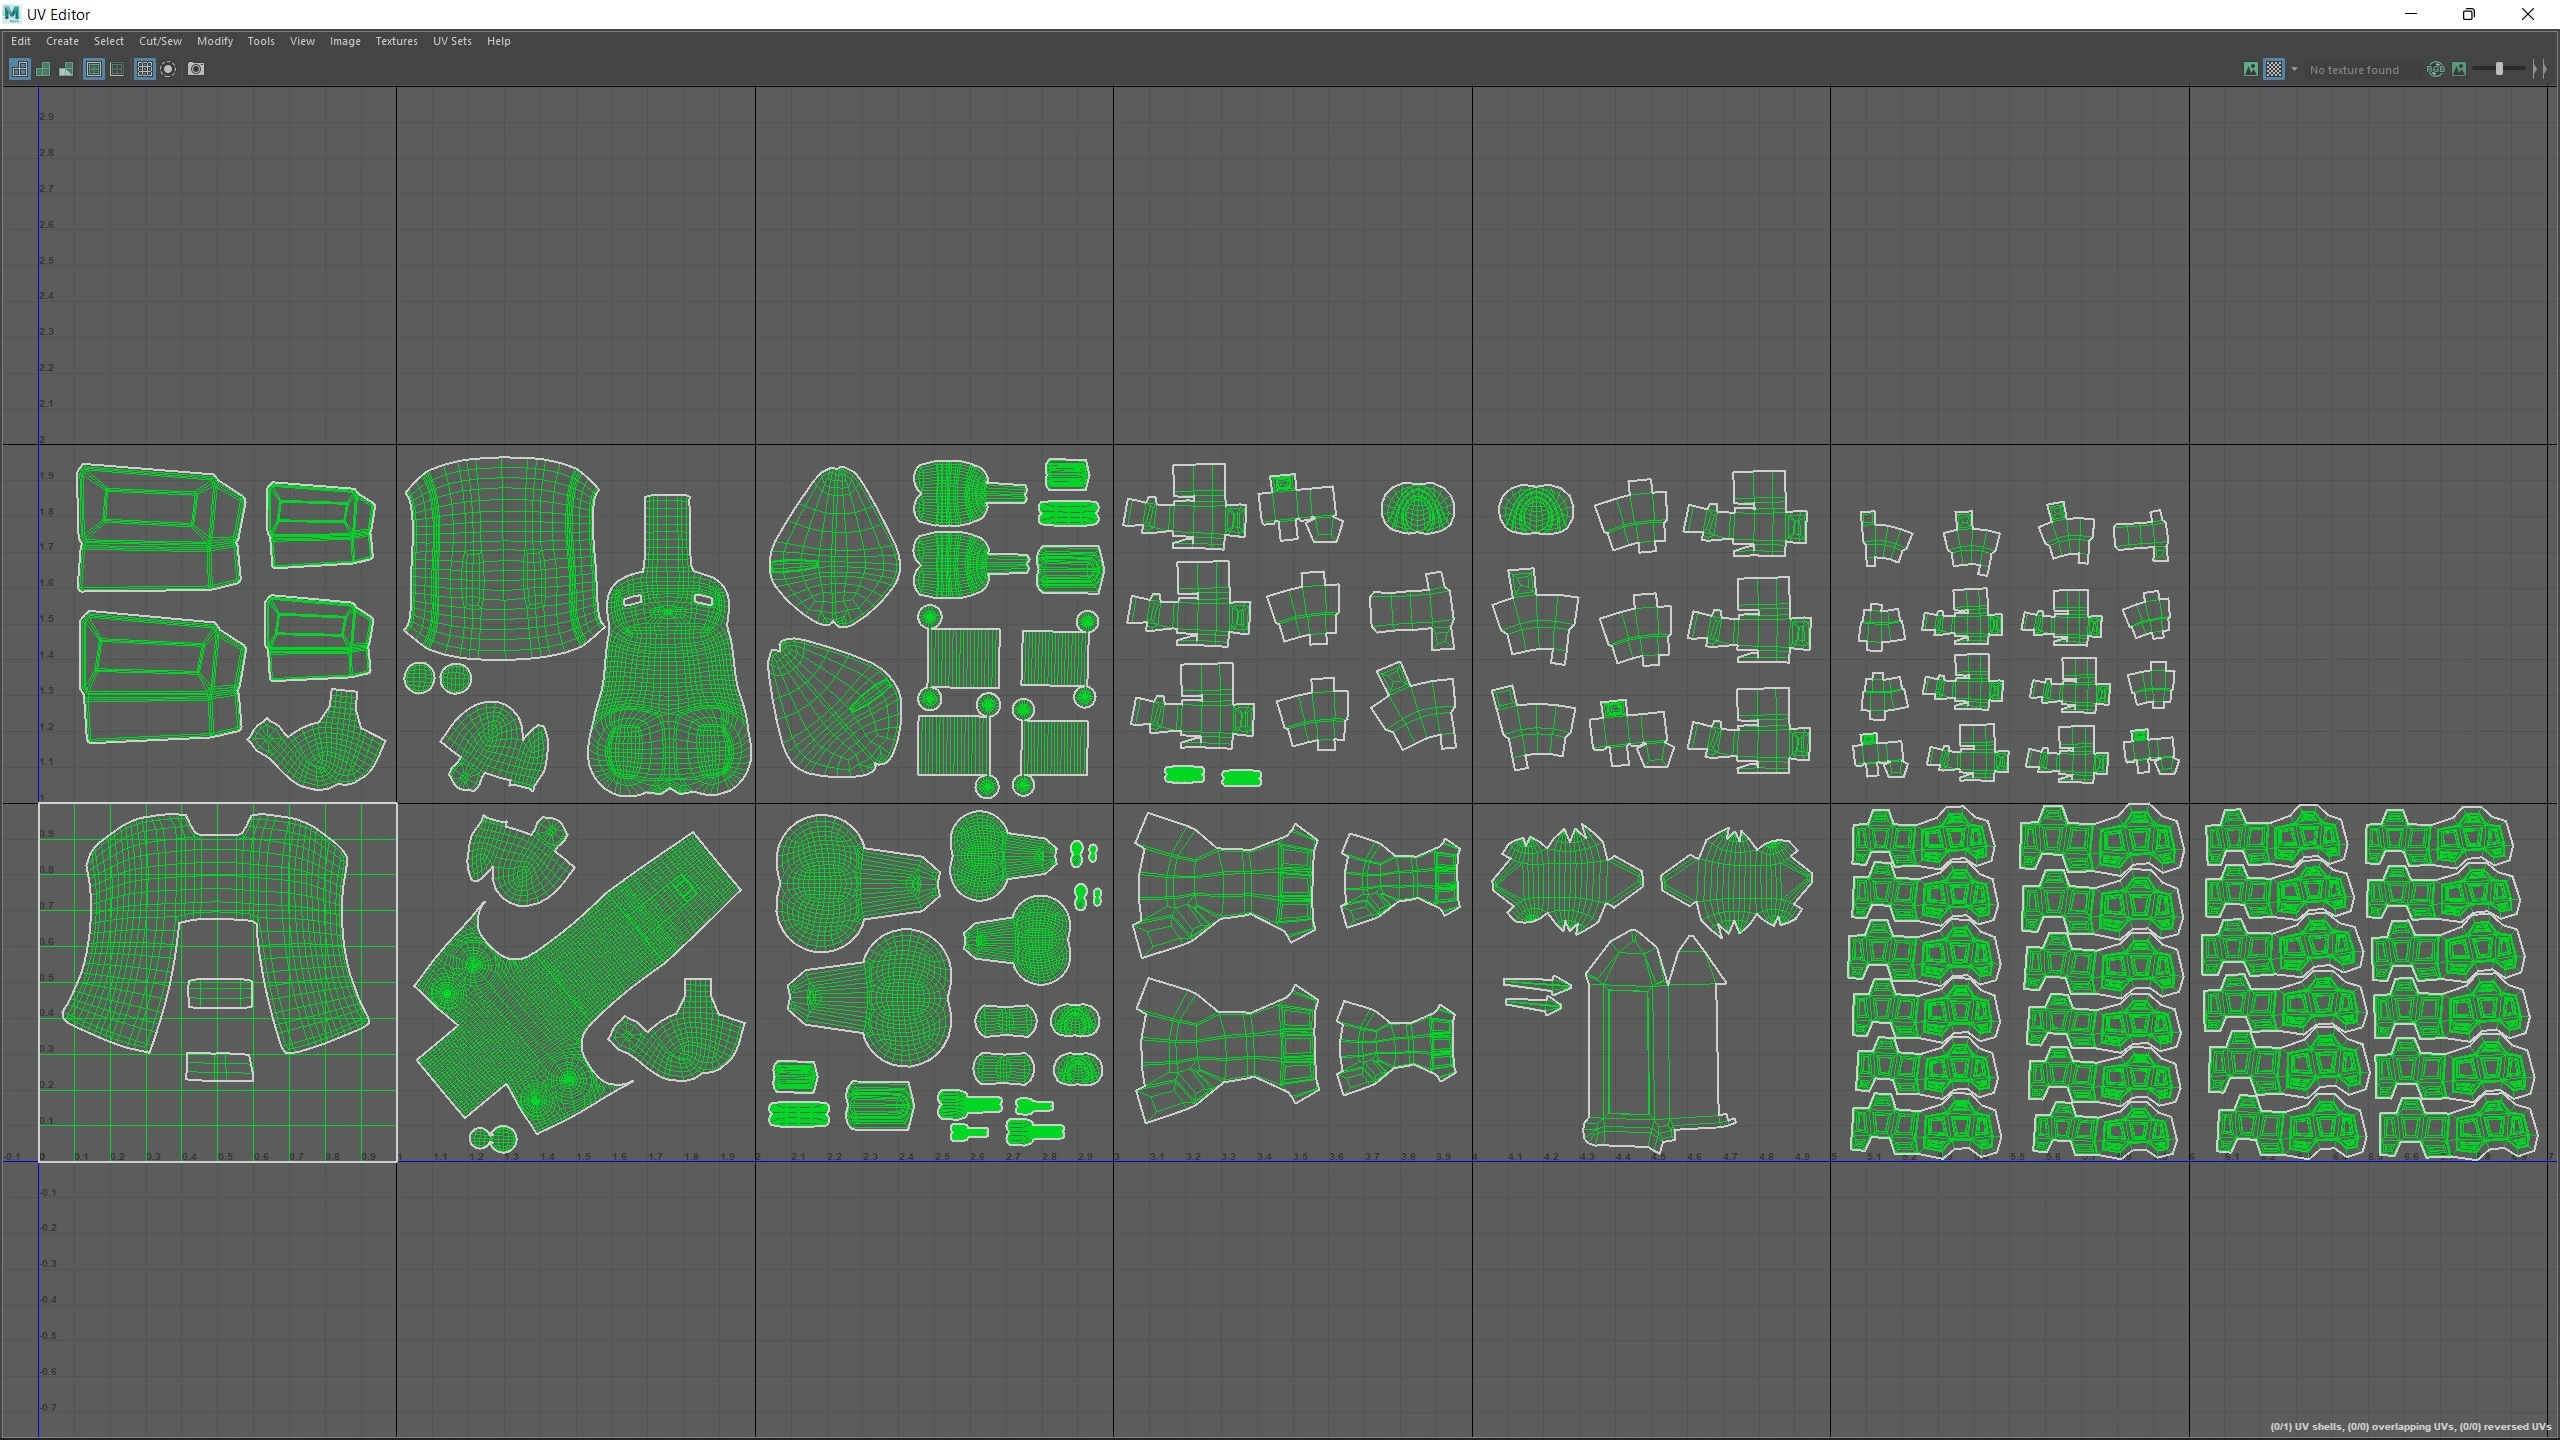Image resolution: width=2560 pixels, height=1440 pixels.
Task: Open dropdown arrow beside checker icon
Action: coord(2294,69)
